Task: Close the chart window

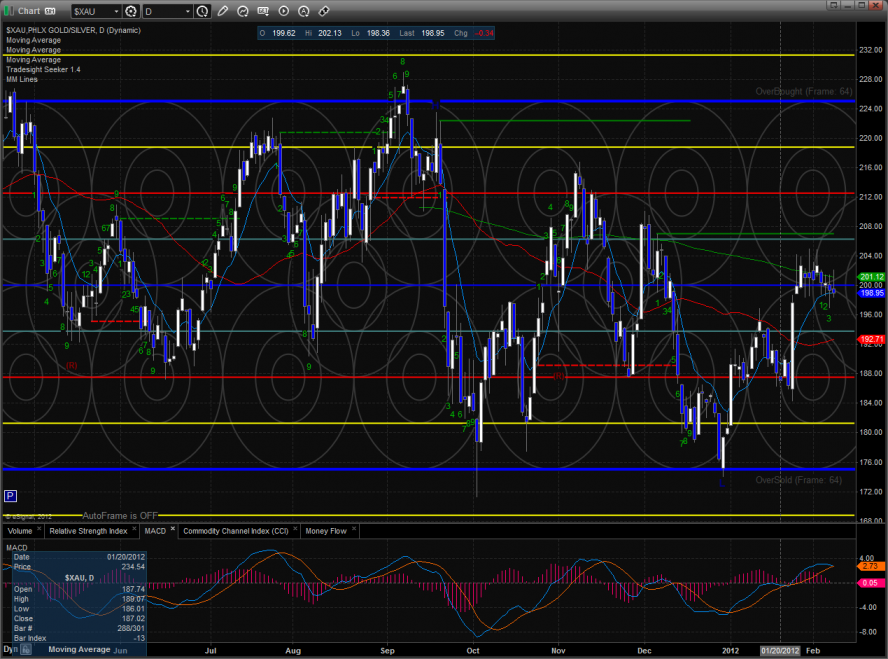Action: [x=876, y=5]
